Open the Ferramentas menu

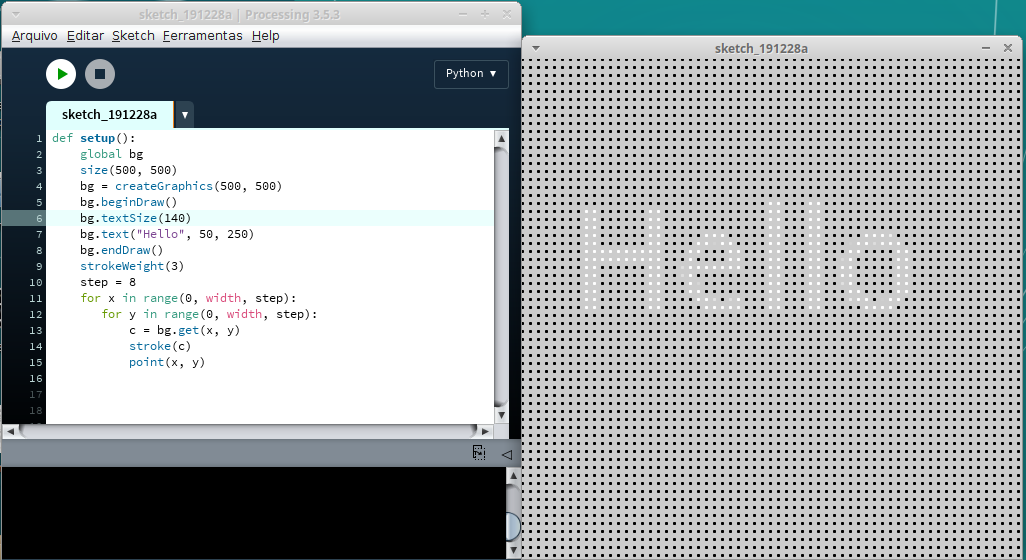tap(202, 36)
